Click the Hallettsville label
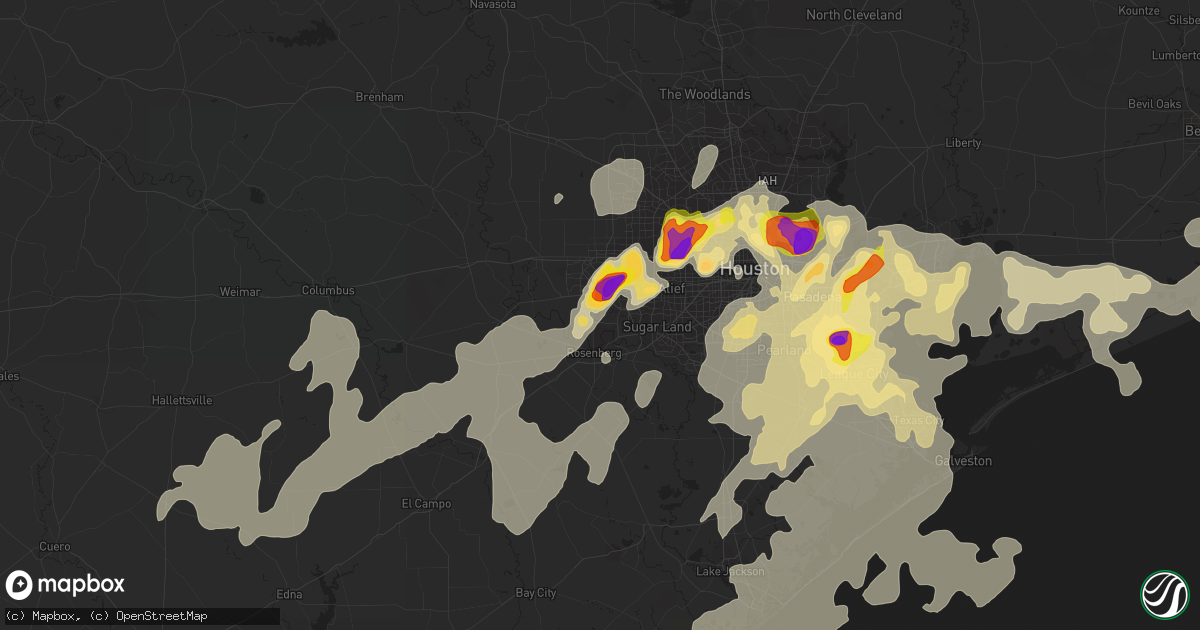The width and height of the screenshot is (1200, 630). click(x=182, y=400)
